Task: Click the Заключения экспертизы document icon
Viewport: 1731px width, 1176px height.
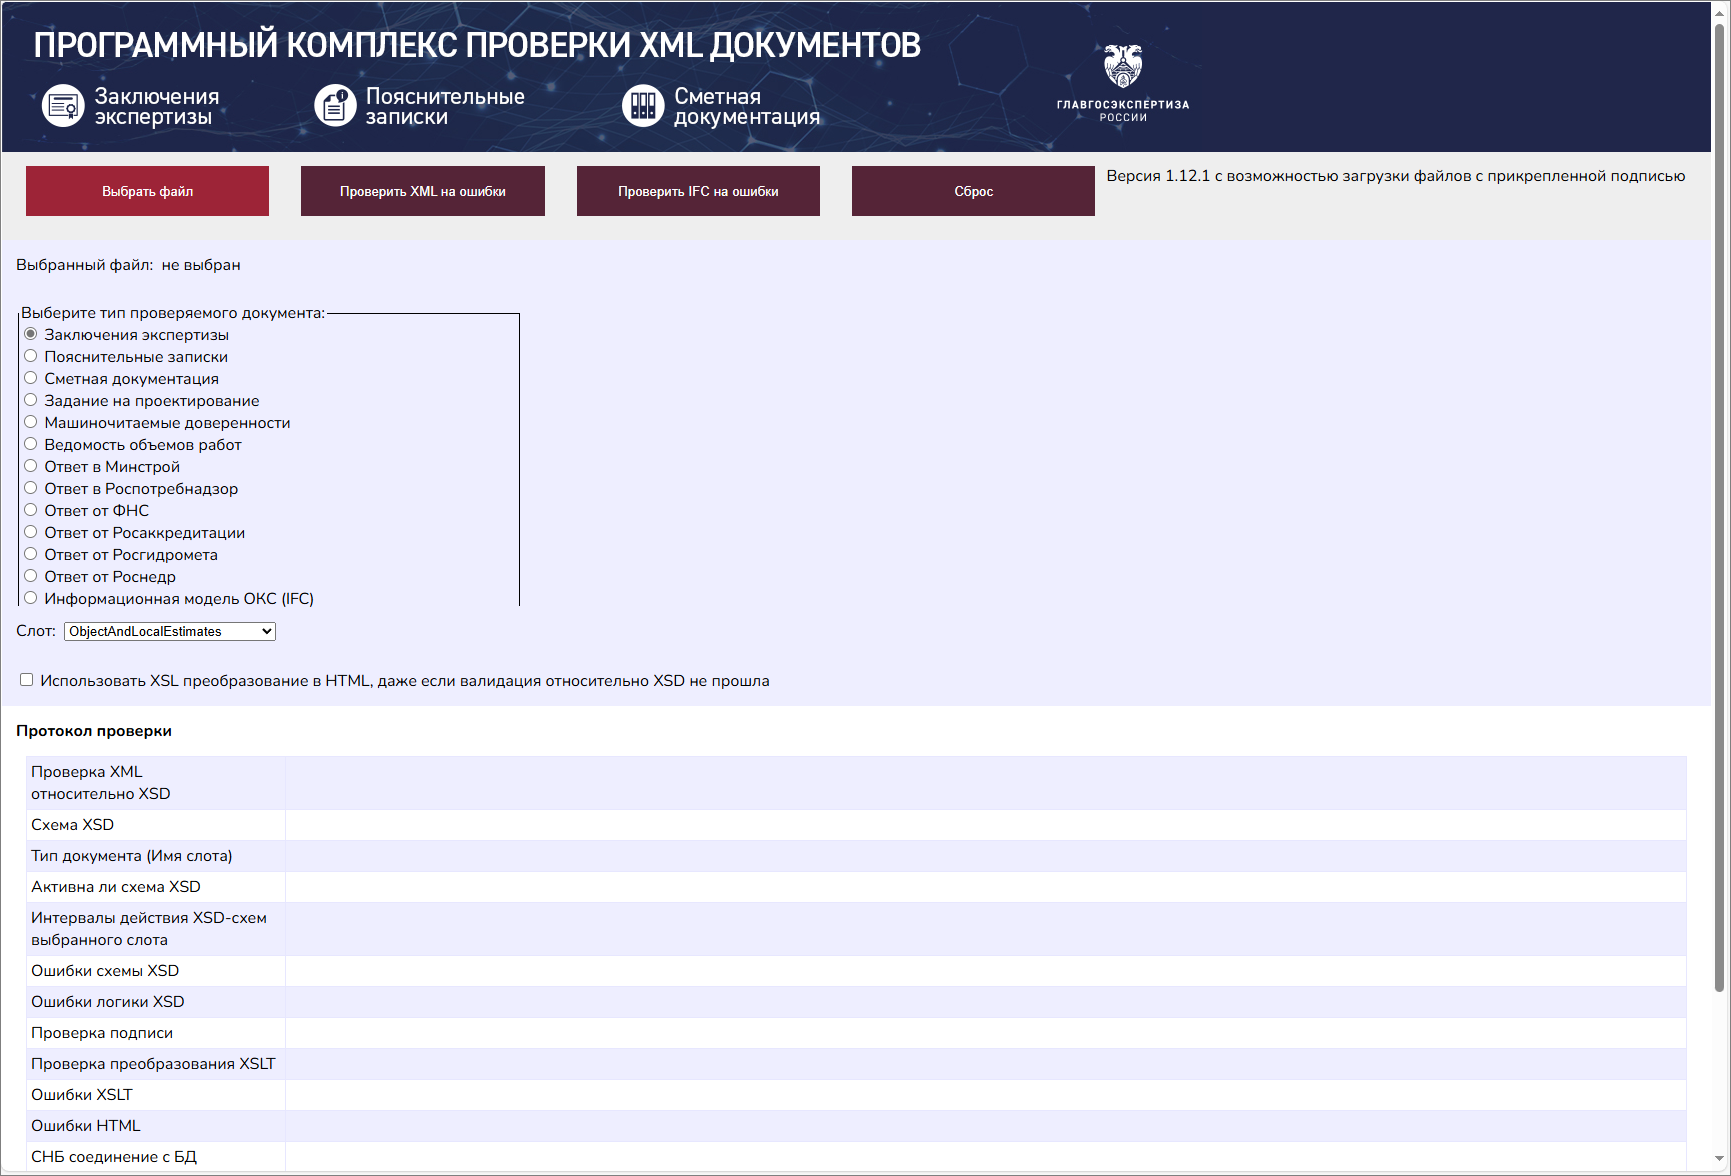Action: [62, 105]
